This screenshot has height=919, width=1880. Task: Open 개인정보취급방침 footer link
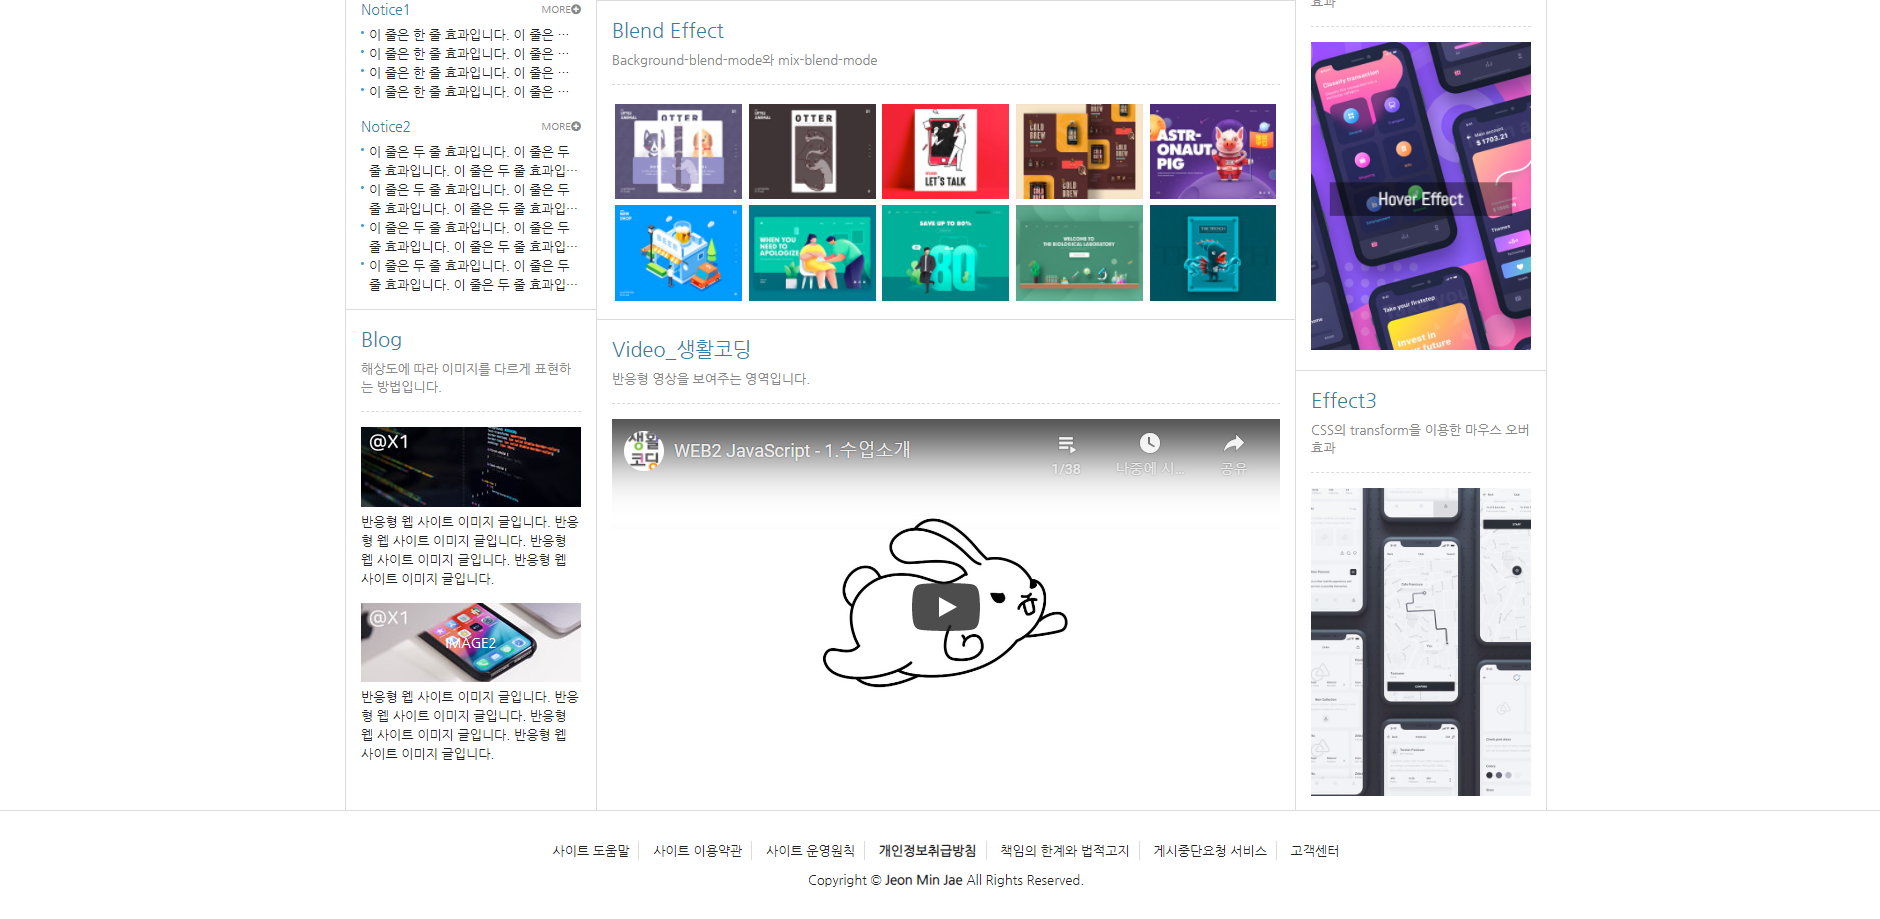pos(927,851)
